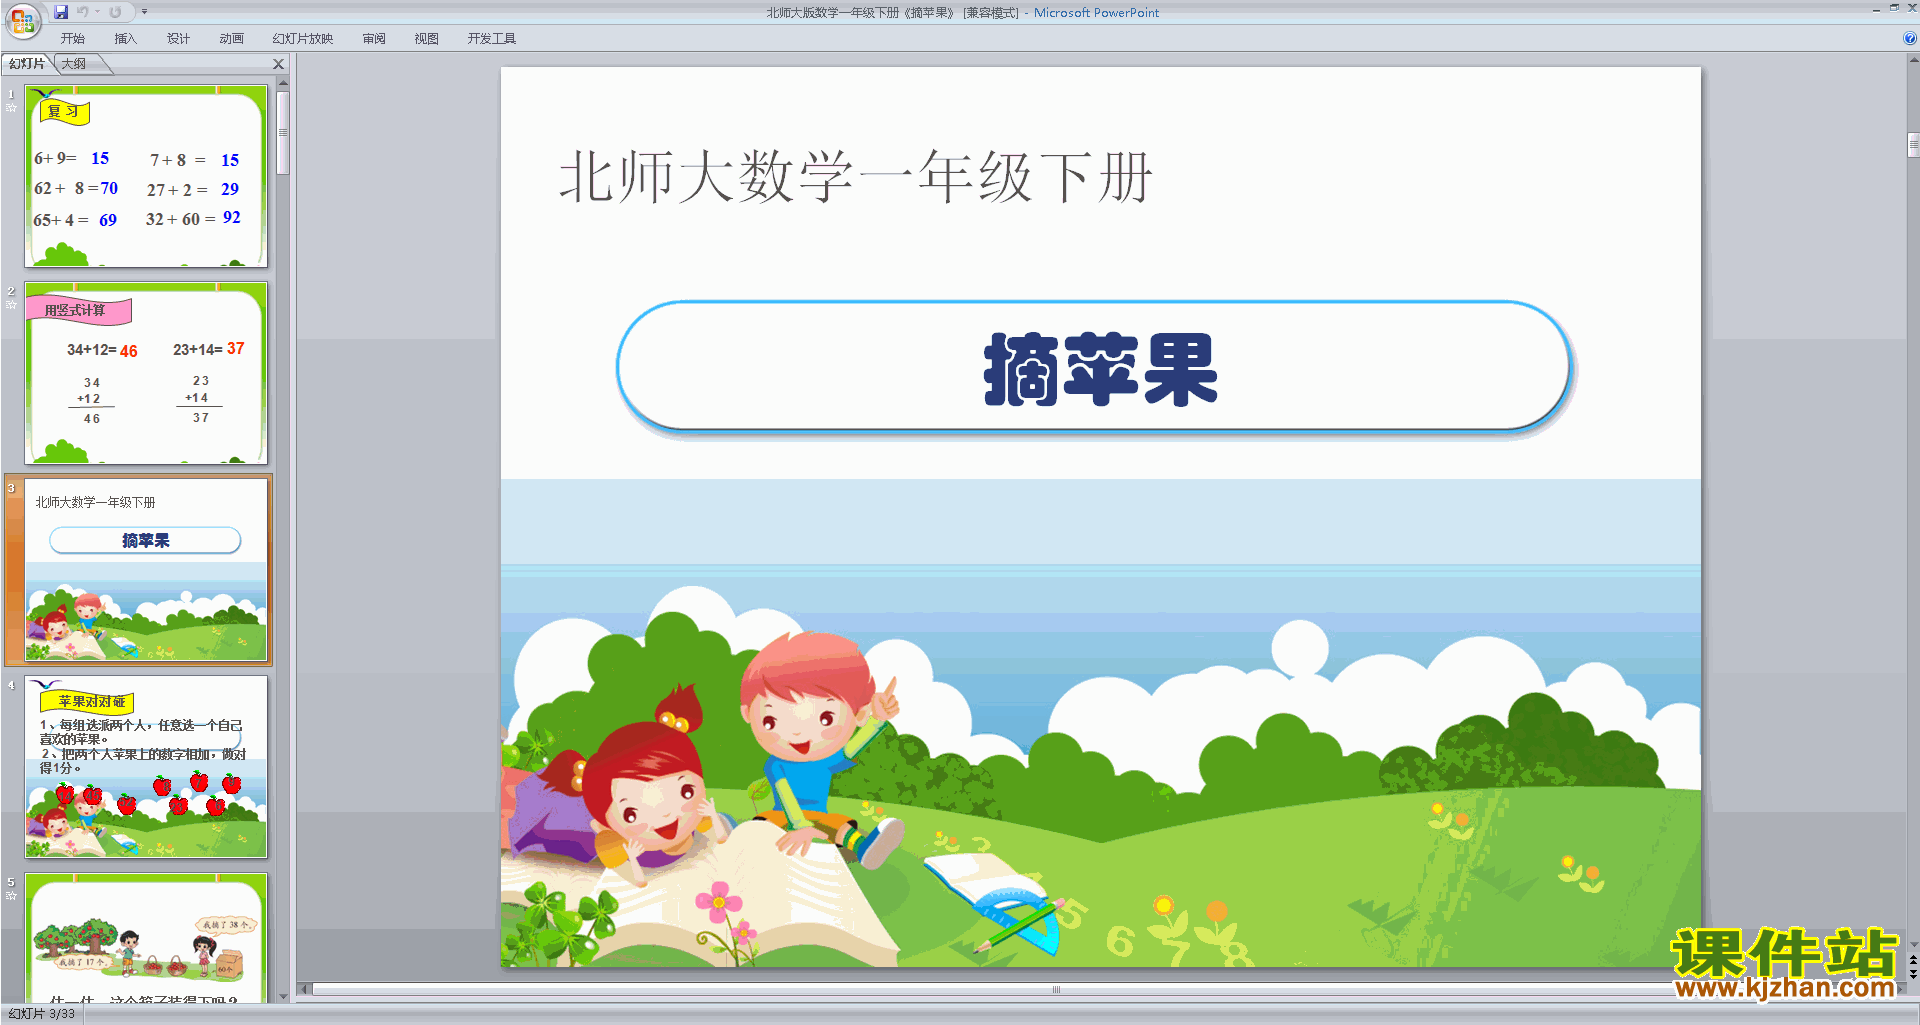Switch to the 大纲 outline tab
Viewport: 1920px width, 1025px height.
tap(74, 64)
